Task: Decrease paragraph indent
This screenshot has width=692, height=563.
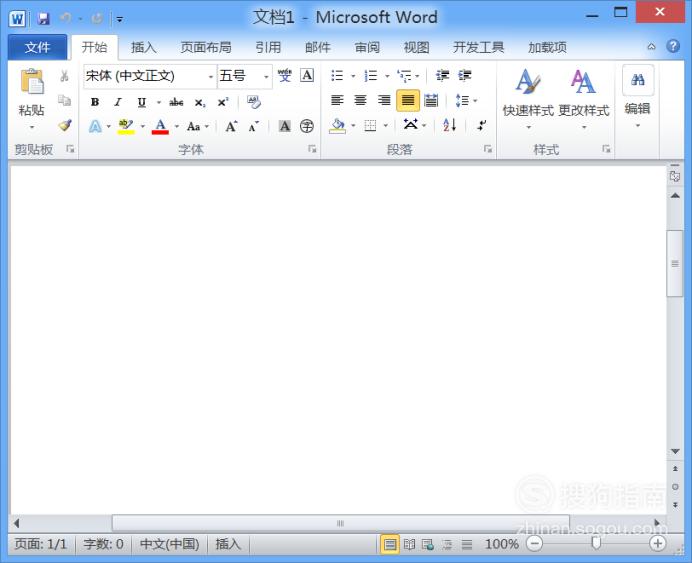Action: [442, 76]
